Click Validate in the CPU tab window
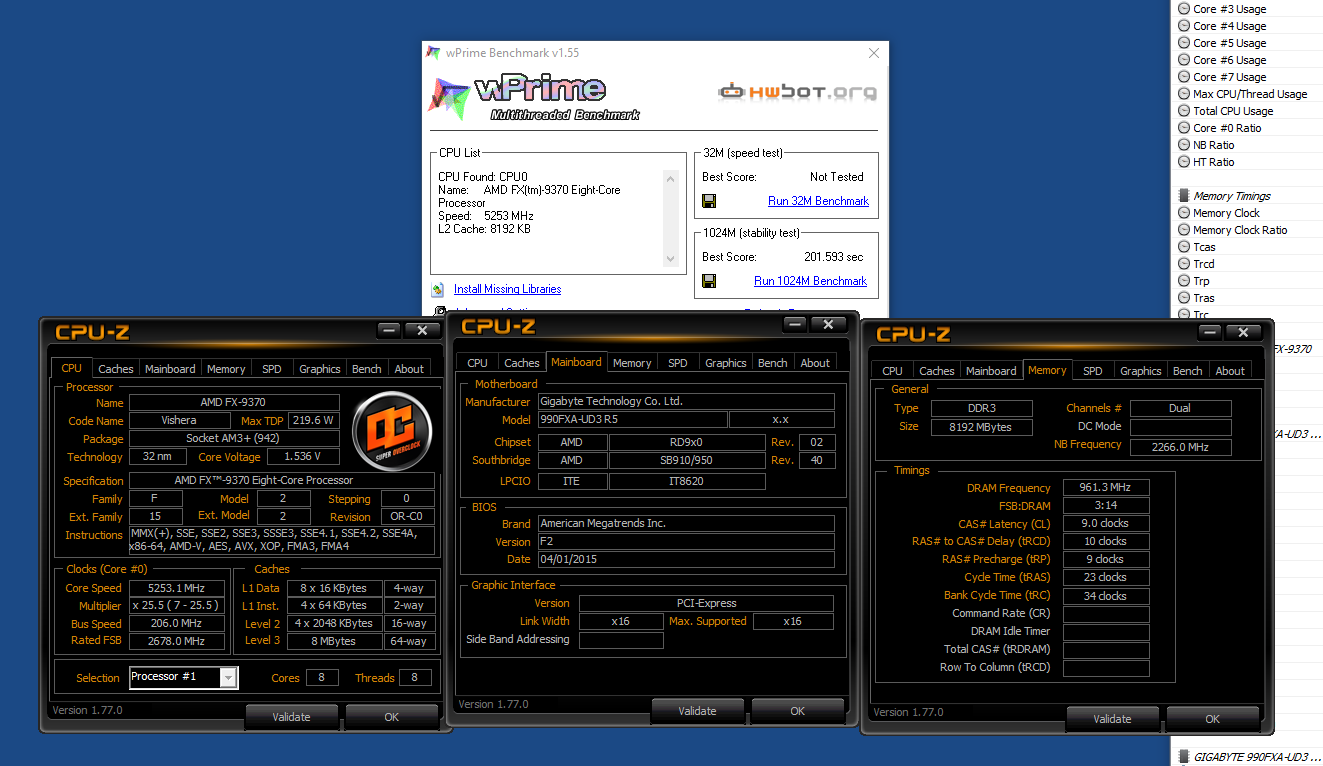The height and width of the screenshot is (766, 1323). [292, 716]
